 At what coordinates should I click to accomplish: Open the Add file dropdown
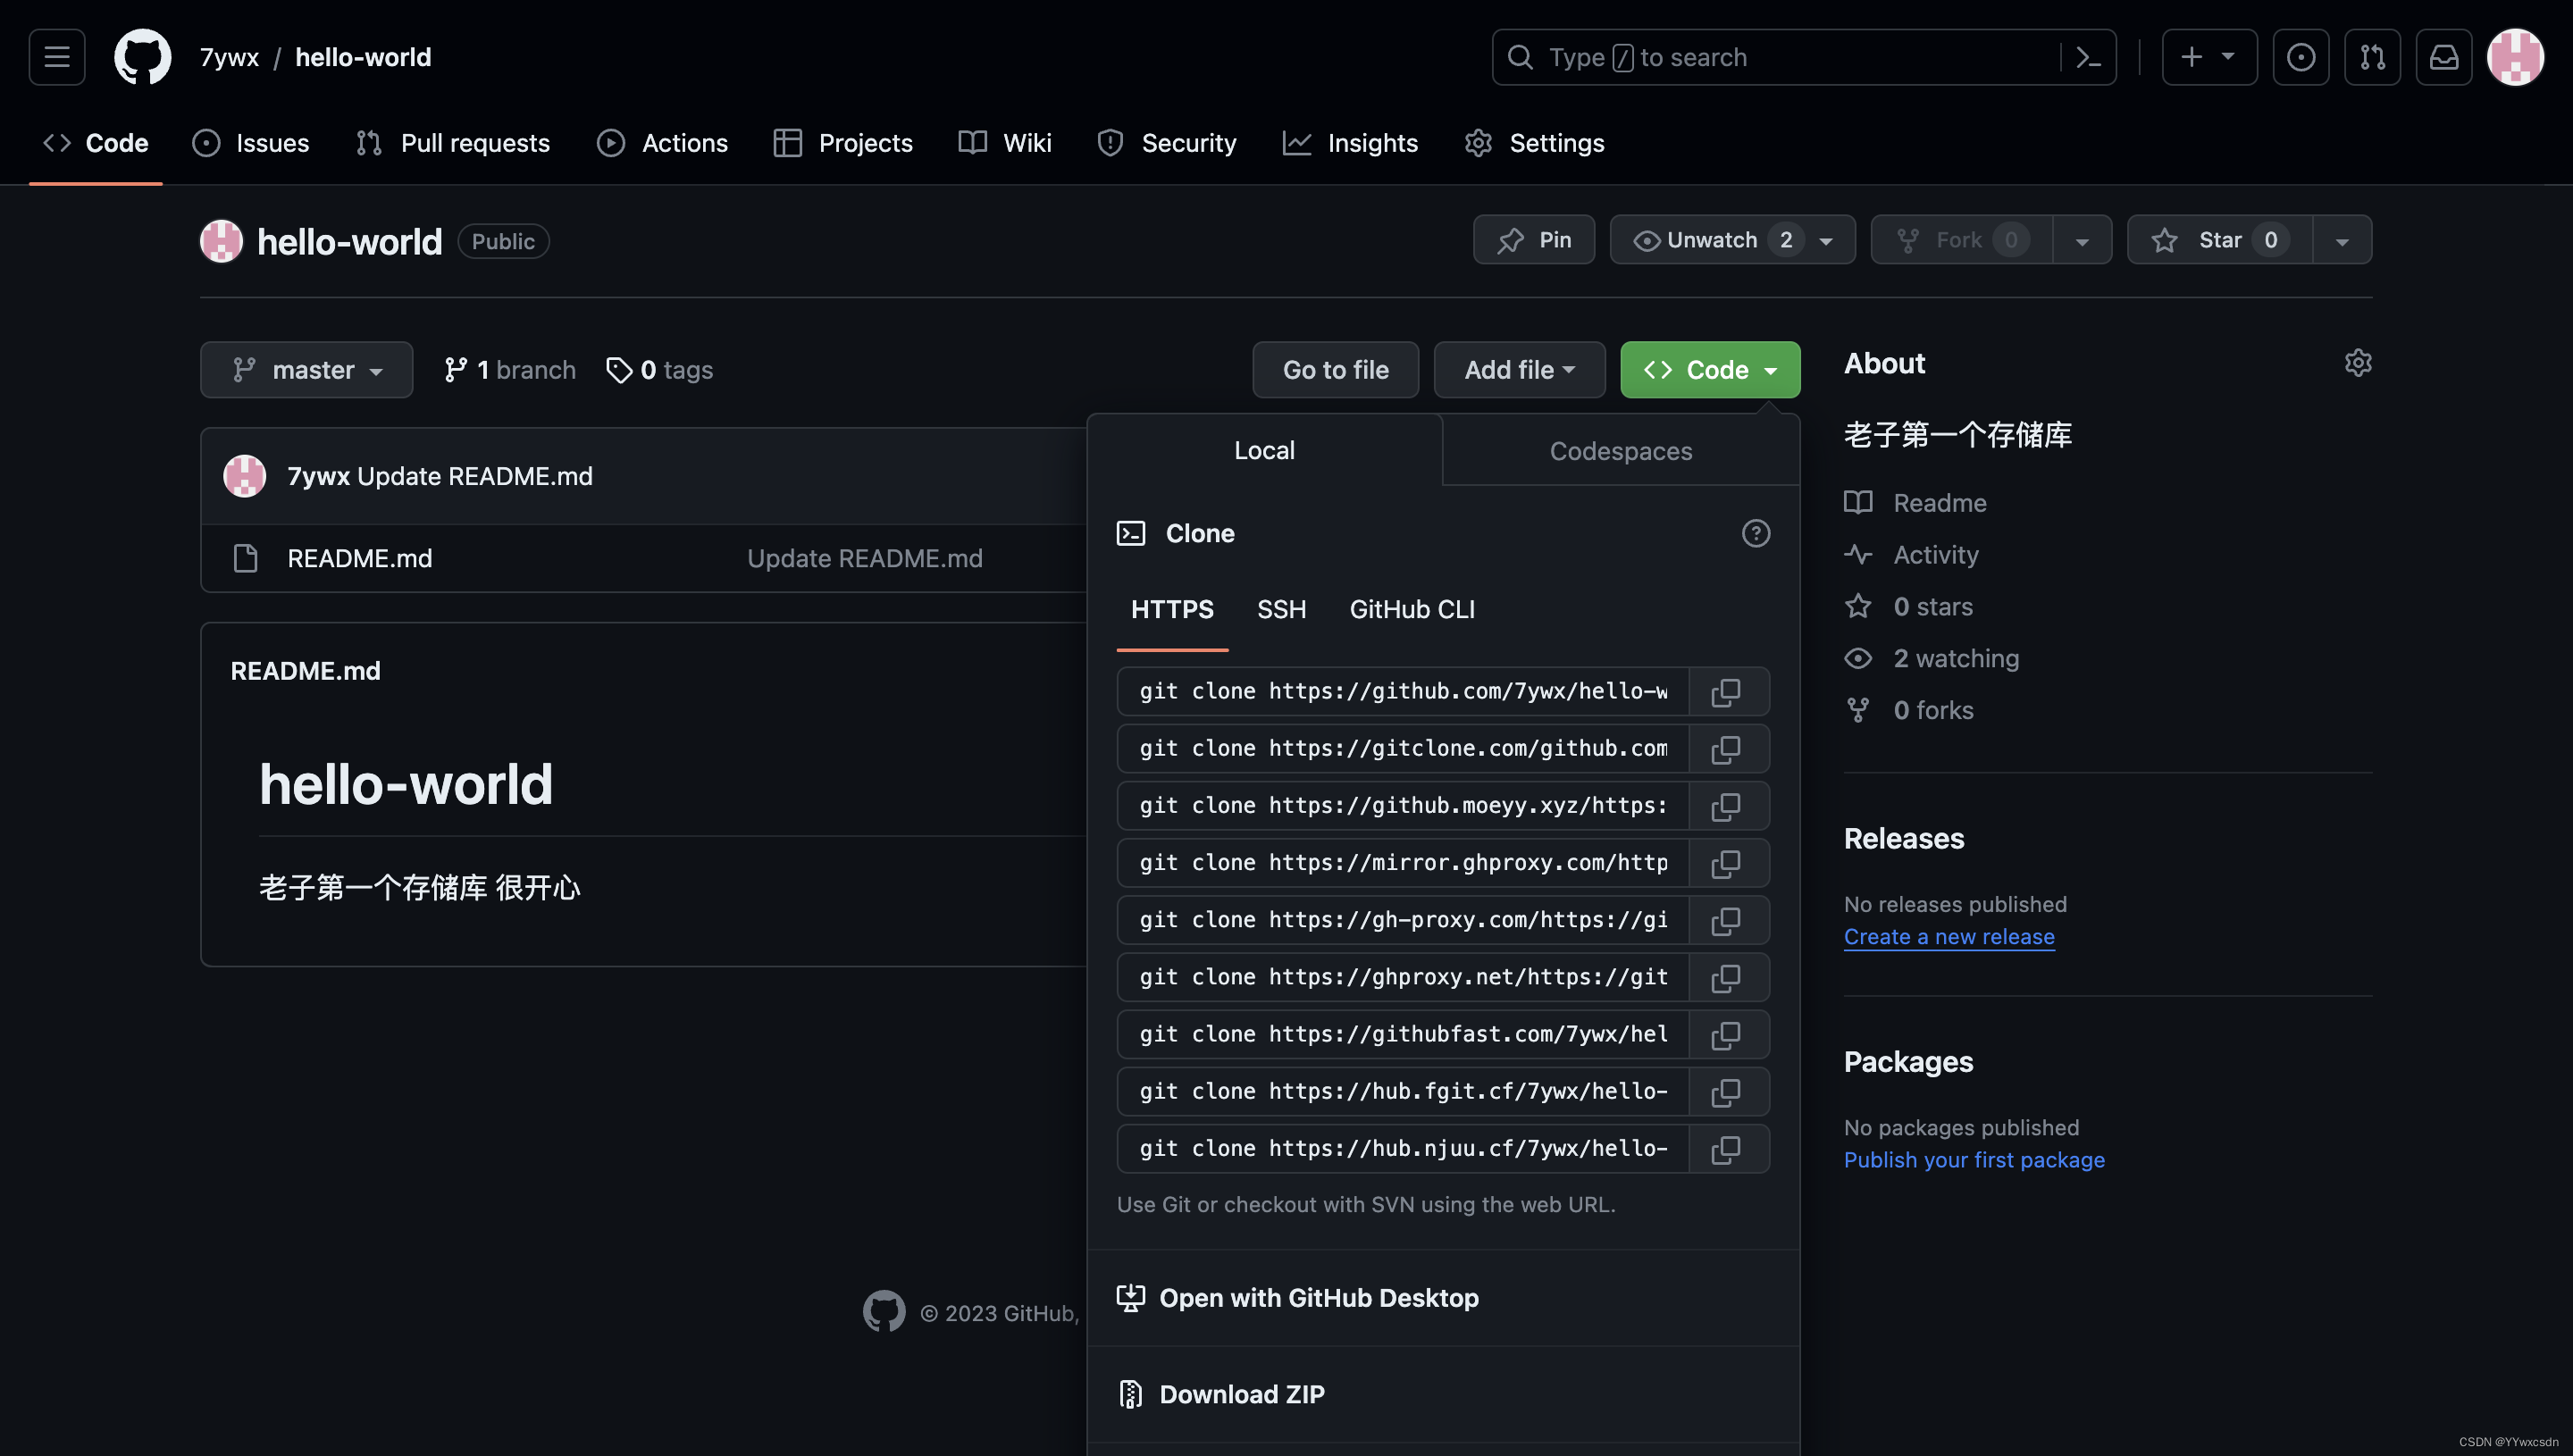point(1519,370)
